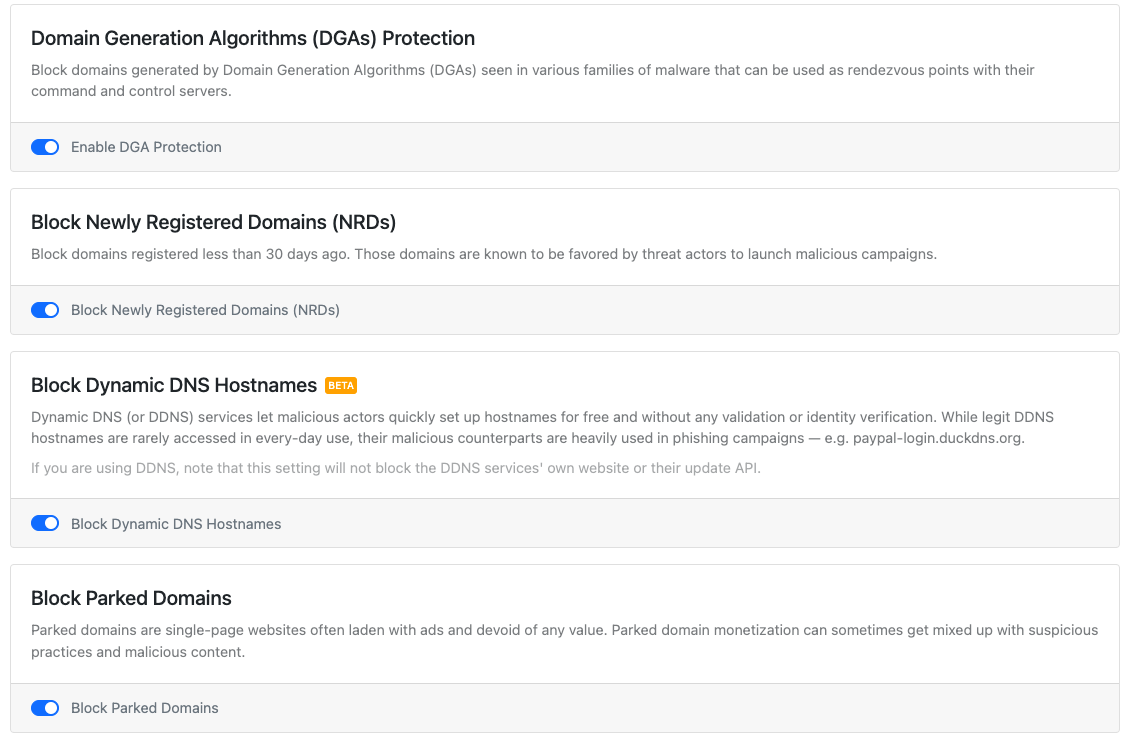Click the Enable DGA Protection label text
Image resolution: width=1132 pixels, height=742 pixels.
[146, 147]
